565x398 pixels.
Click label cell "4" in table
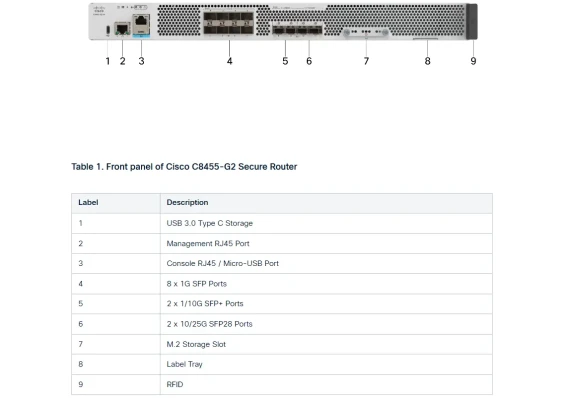[116, 284]
